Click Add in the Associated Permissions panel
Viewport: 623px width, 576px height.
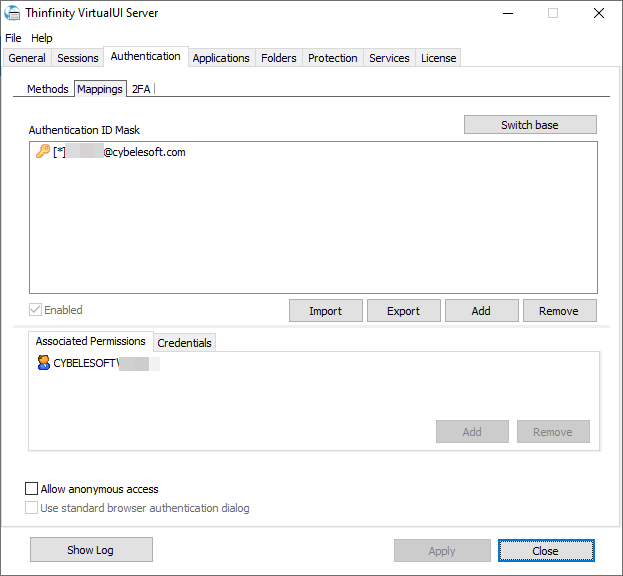coord(472,431)
